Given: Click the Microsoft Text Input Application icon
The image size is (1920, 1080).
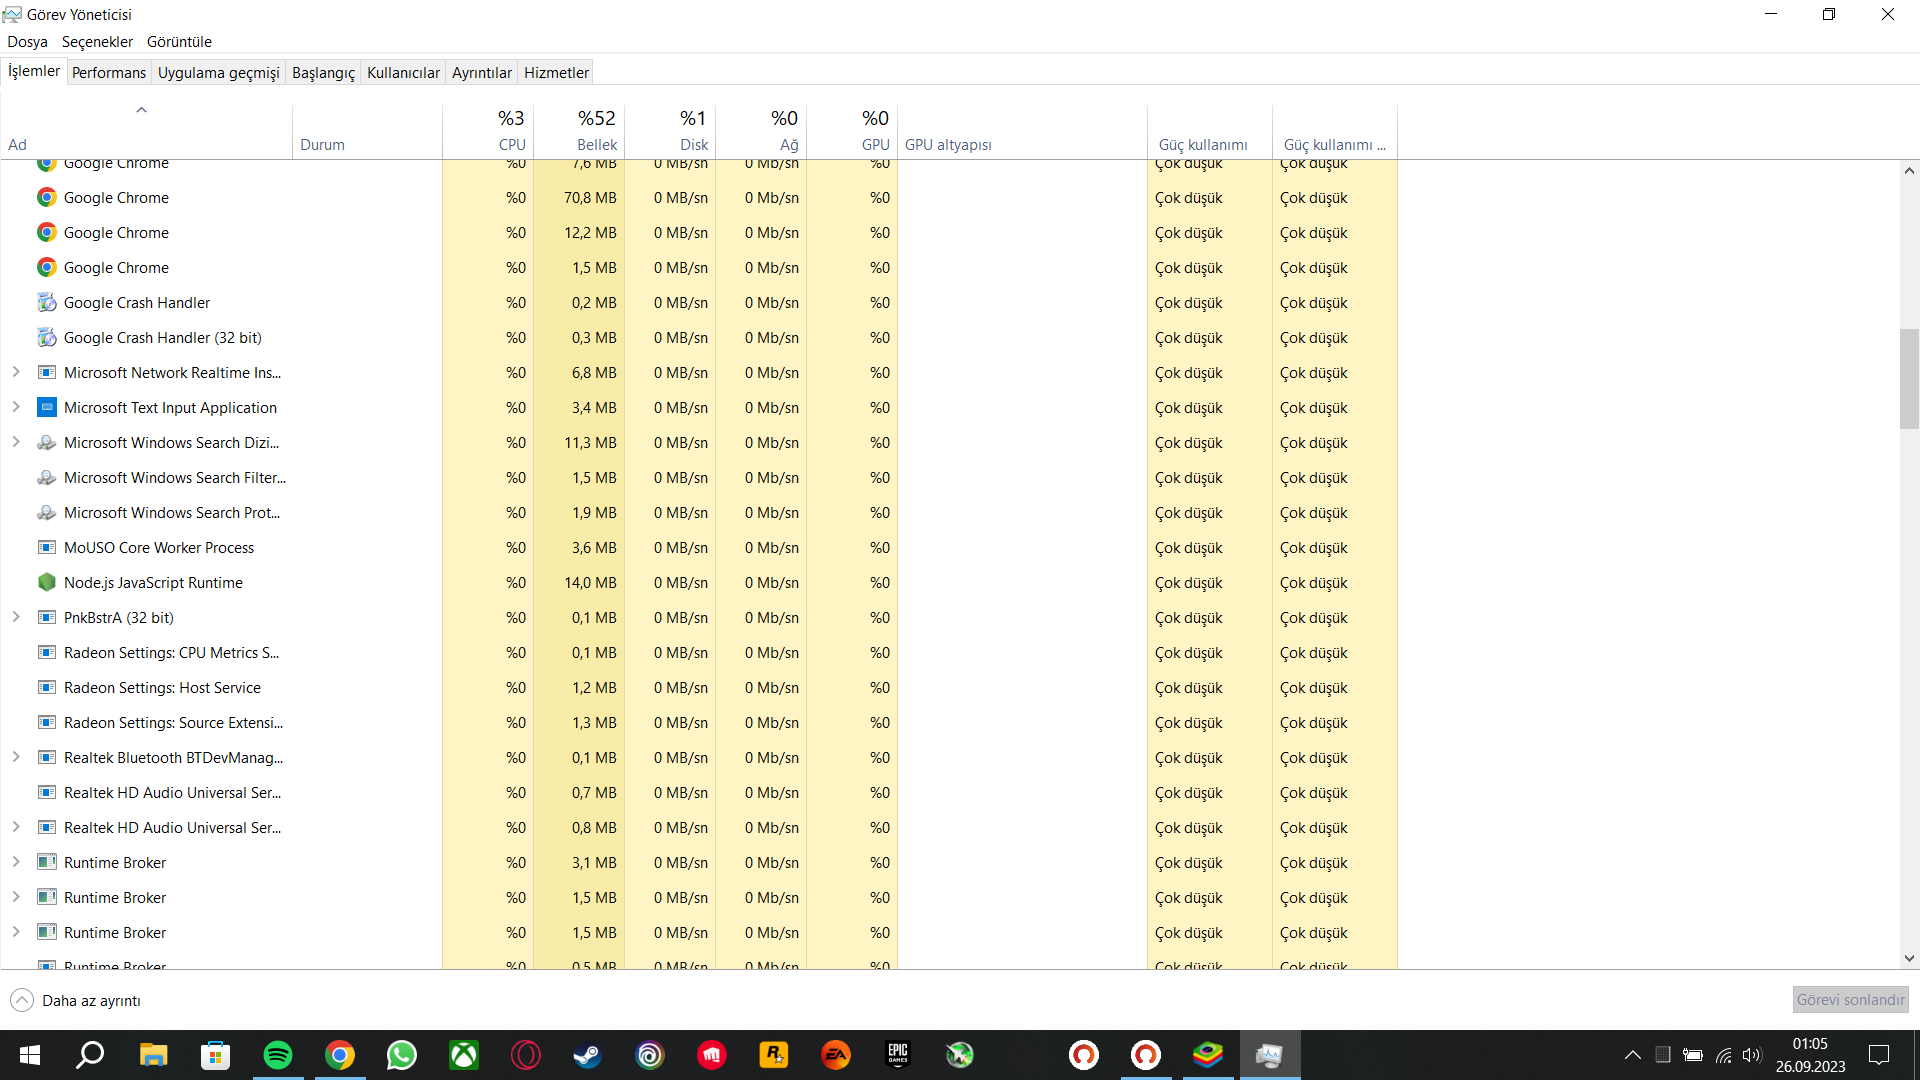Looking at the screenshot, I should point(46,407).
